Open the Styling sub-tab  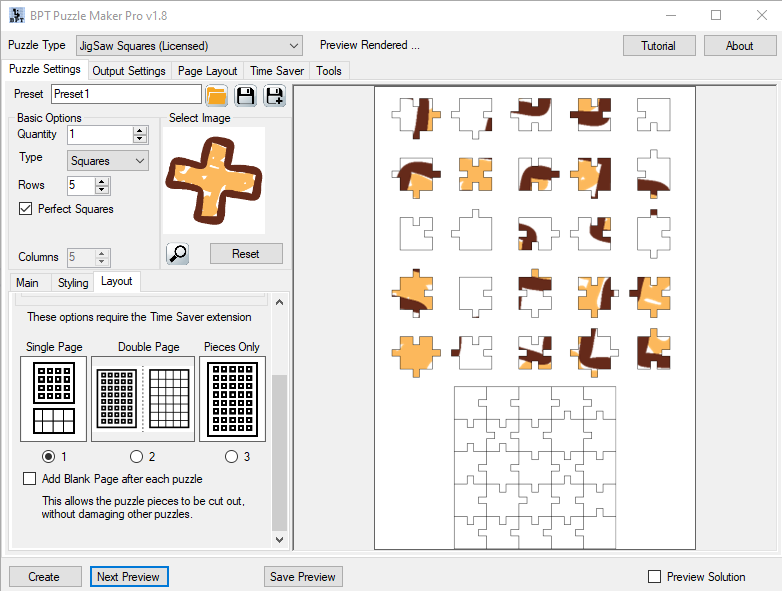[x=73, y=283]
